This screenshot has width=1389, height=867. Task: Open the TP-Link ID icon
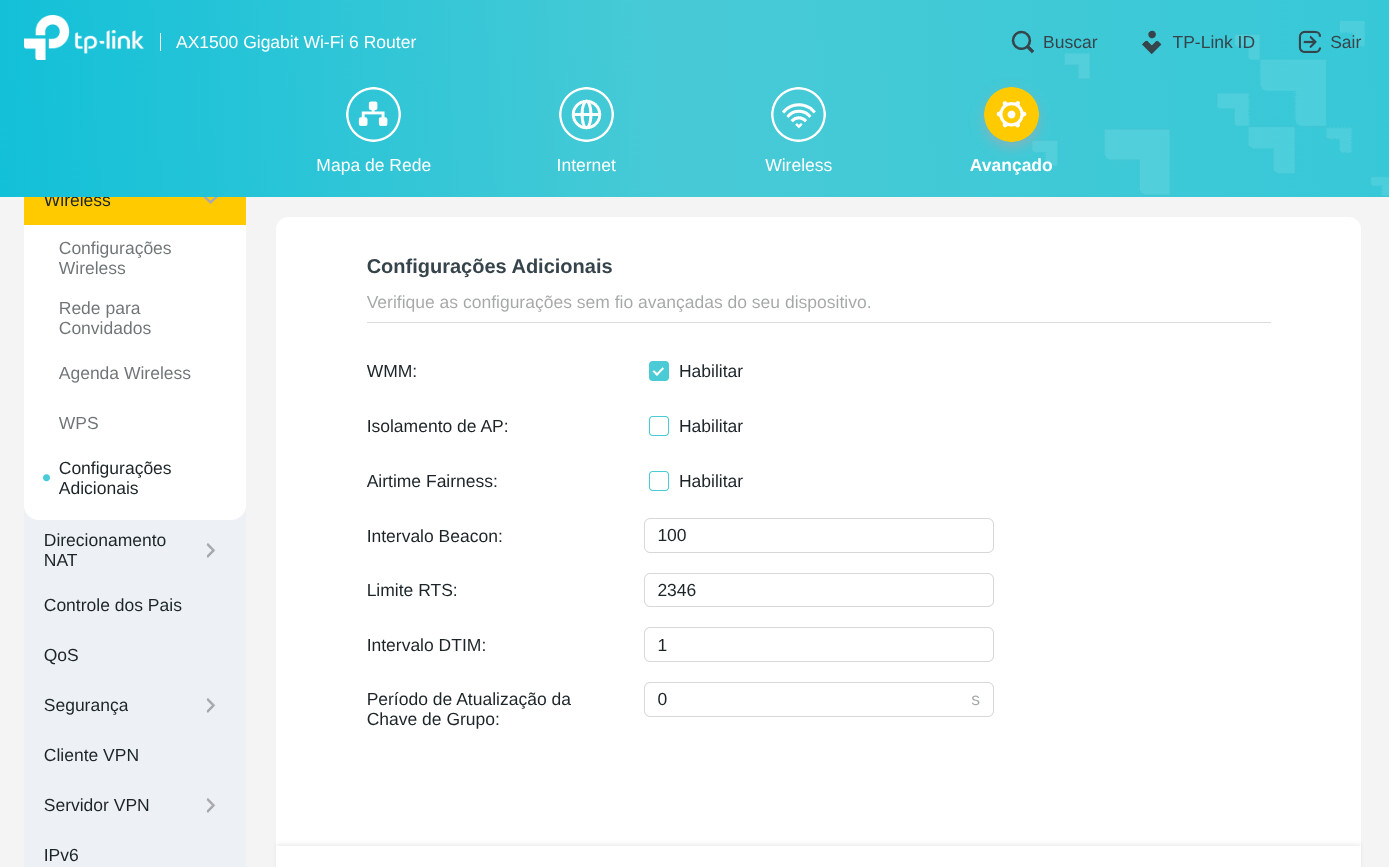coord(1152,42)
